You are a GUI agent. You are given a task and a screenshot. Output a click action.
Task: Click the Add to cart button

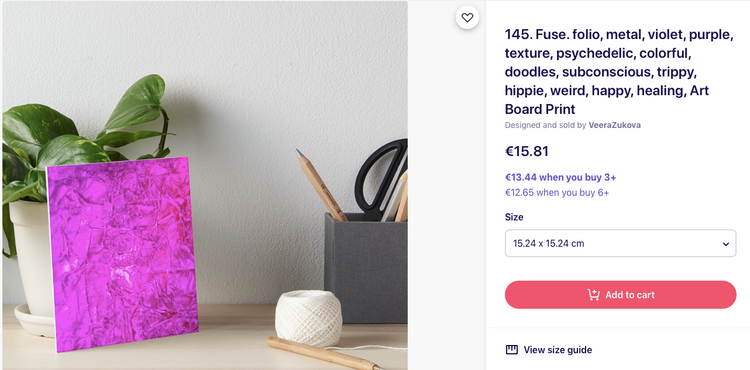pos(620,294)
